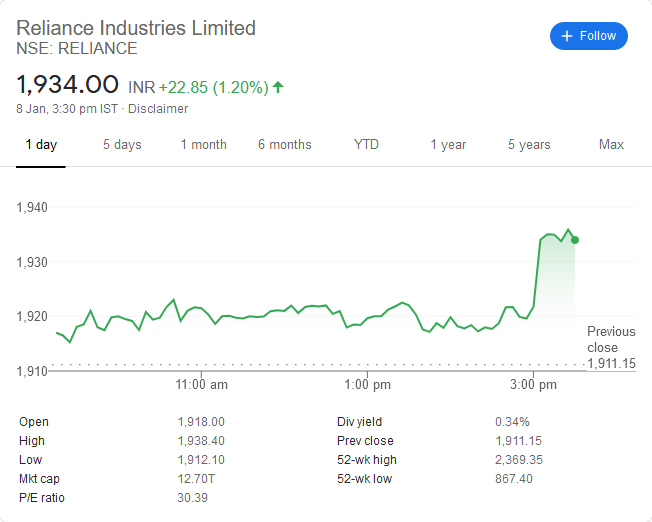
Task: Click the Mkt cap label
Action: point(40,479)
